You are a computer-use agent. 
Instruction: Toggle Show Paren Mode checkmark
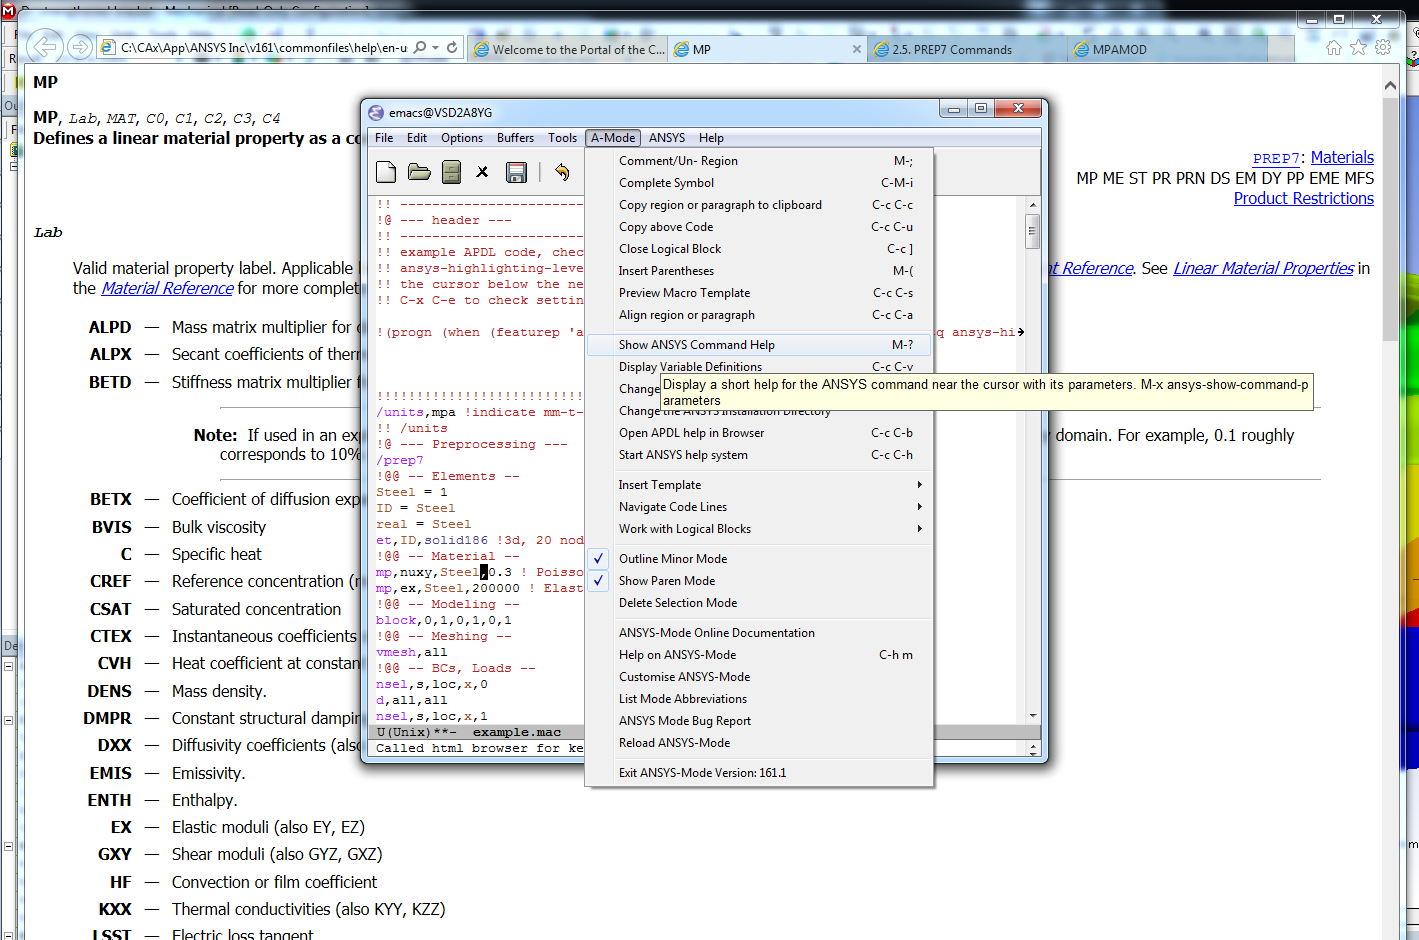tap(598, 581)
